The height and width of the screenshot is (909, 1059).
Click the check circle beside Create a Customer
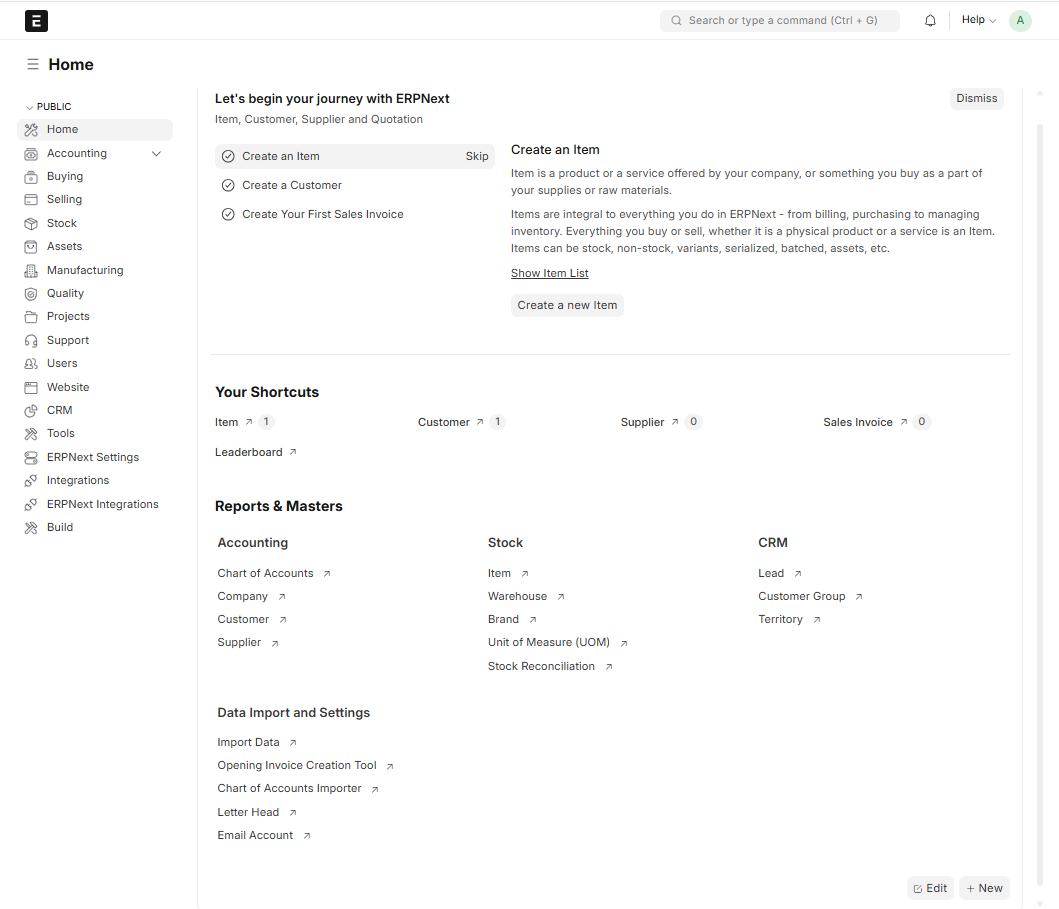coord(228,186)
